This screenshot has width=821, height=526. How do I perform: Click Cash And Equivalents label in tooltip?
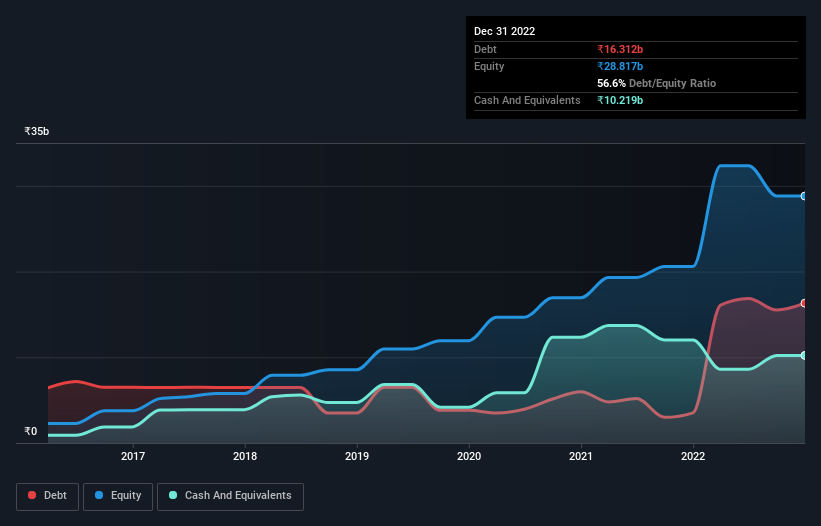pos(527,100)
